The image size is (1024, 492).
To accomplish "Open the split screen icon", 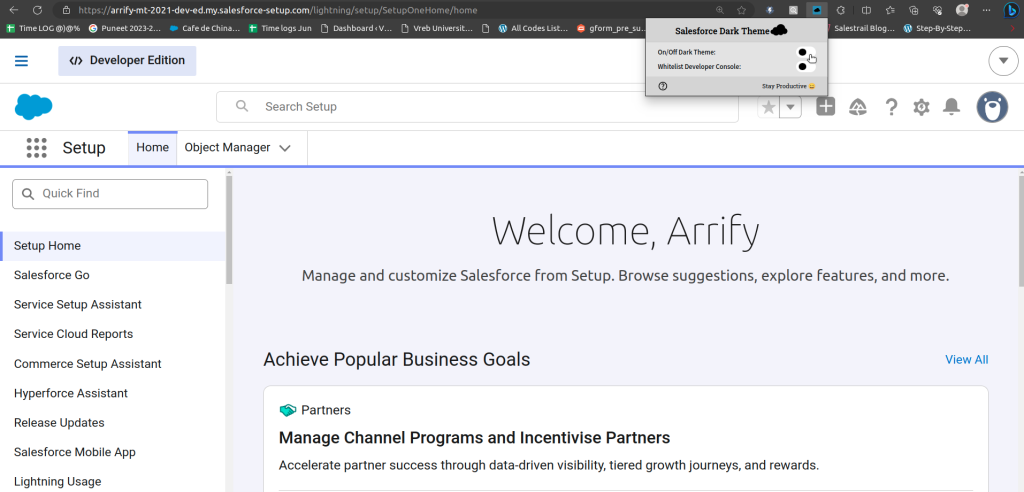I will click(866, 10).
